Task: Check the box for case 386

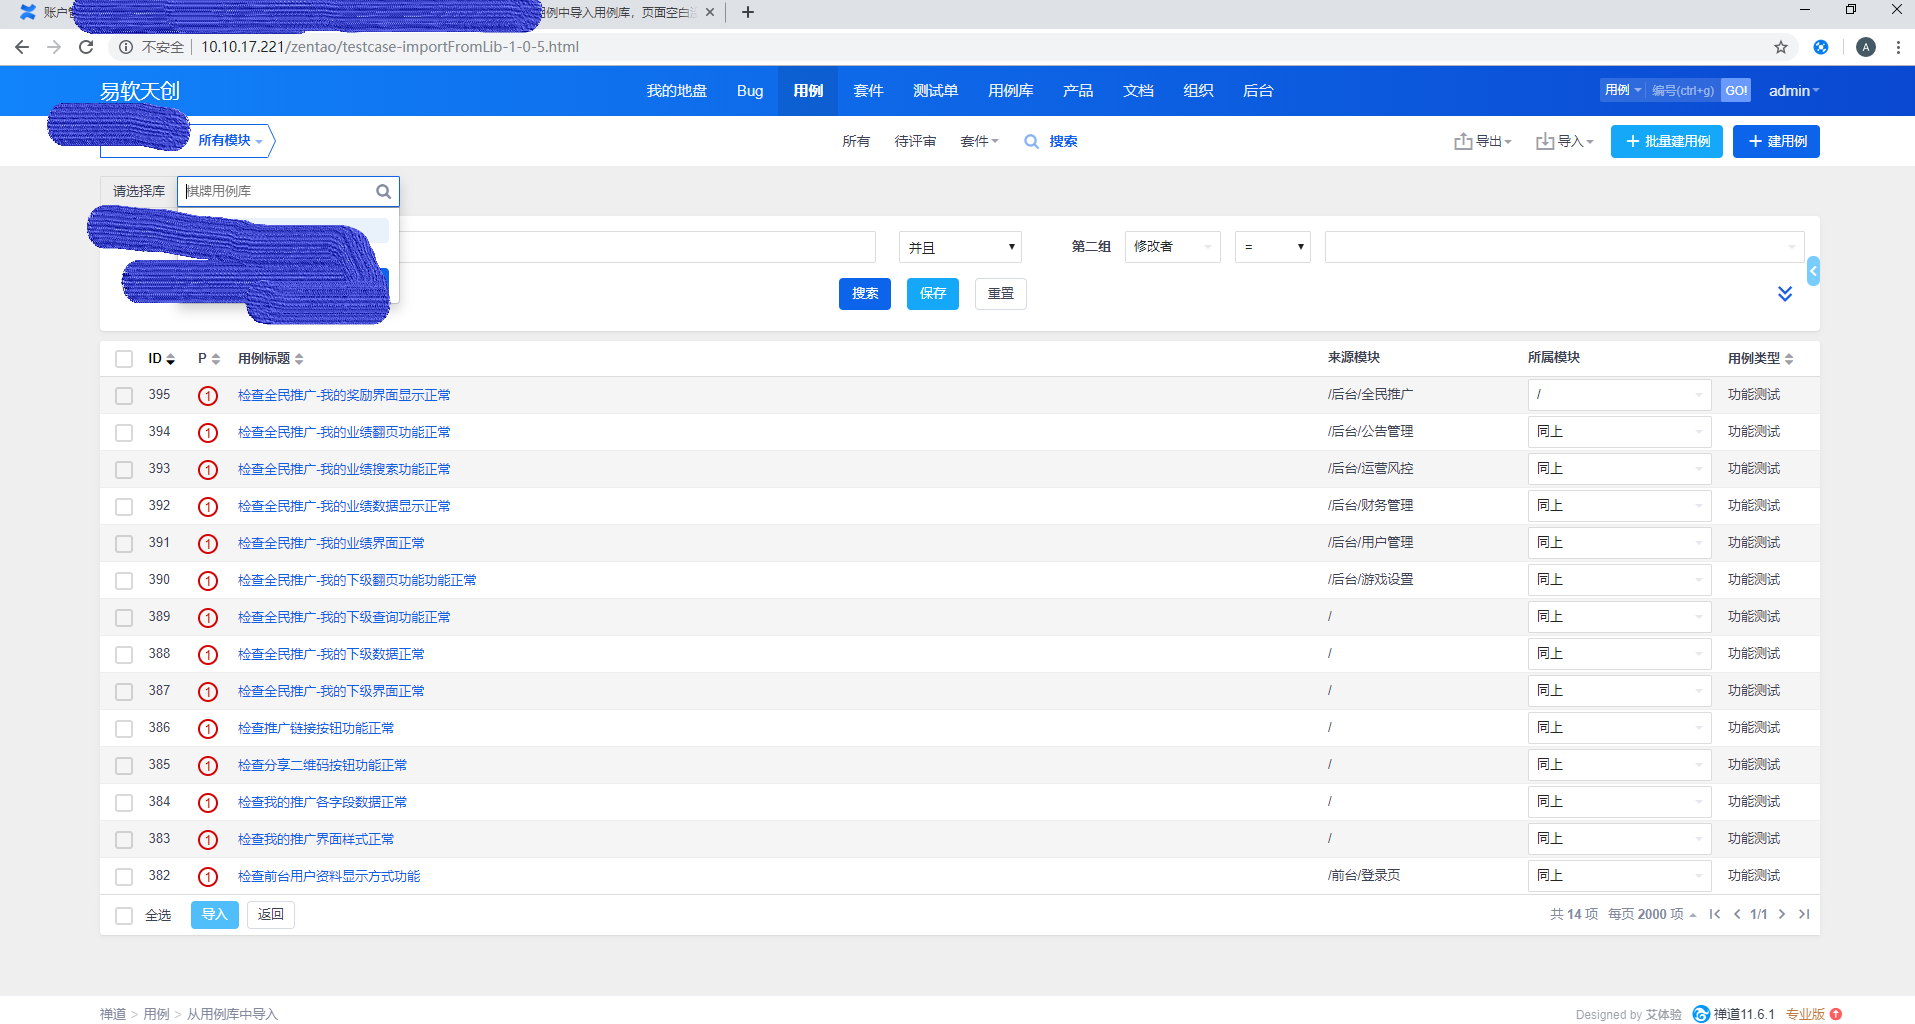Action: tap(124, 729)
